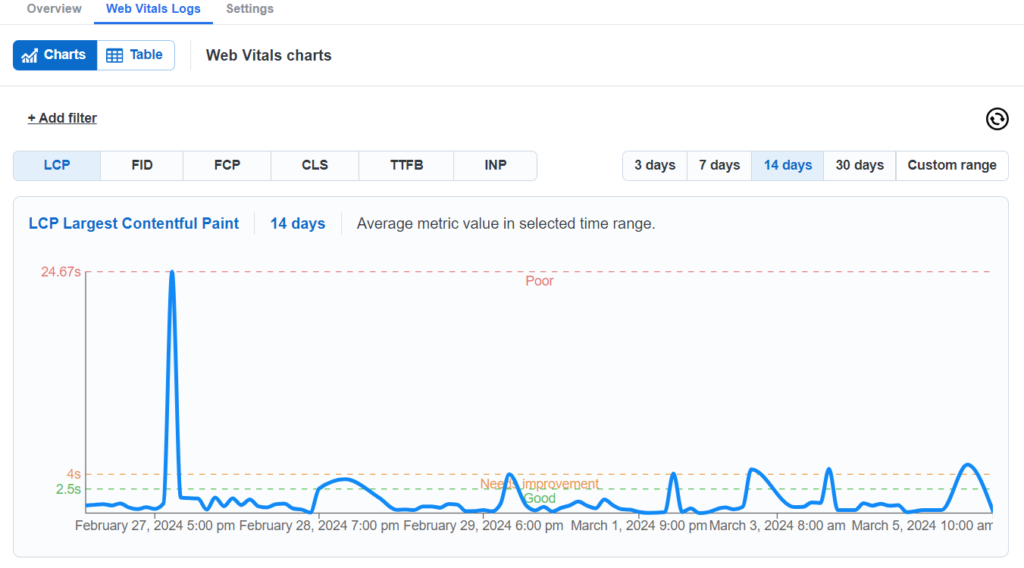Click the Web Vitals charts title

[268, 55]
